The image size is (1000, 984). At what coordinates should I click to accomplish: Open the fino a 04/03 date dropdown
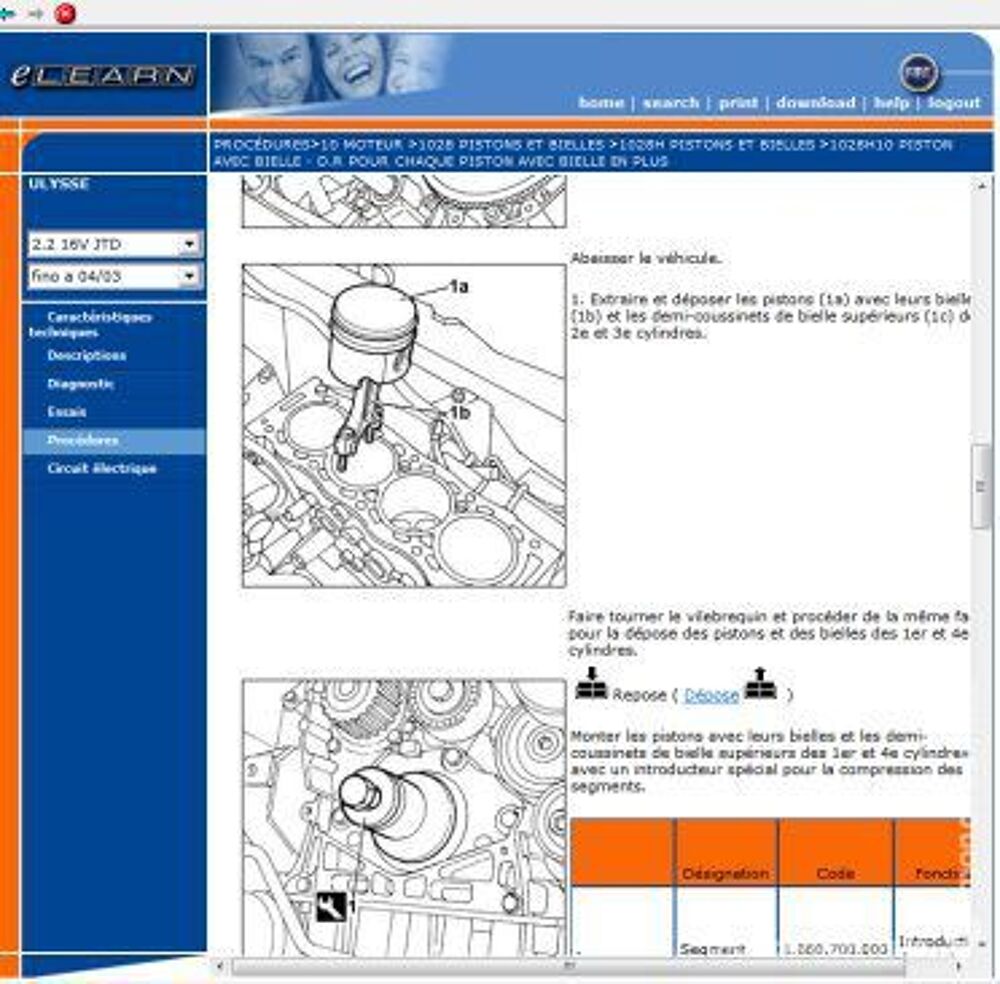click(x=115, y=276)
